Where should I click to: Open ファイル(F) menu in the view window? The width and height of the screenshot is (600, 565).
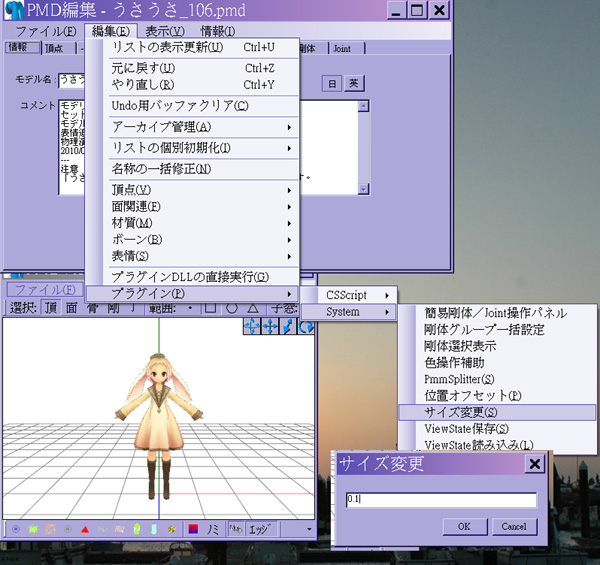pyautogui.click(x=45, y=290)
